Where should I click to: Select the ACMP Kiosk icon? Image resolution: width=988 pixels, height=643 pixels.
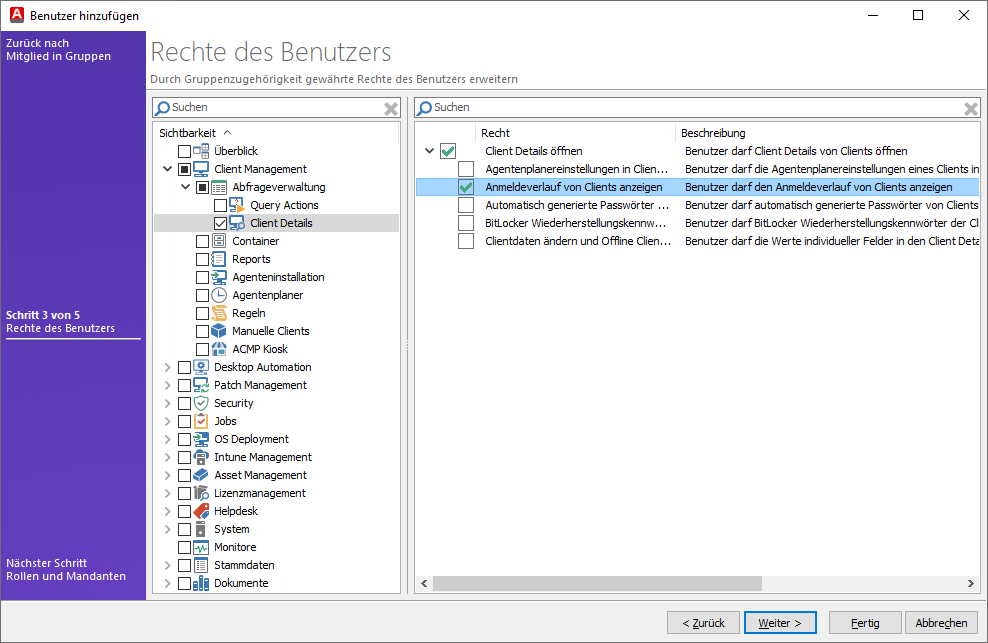(x=219, y=349)
